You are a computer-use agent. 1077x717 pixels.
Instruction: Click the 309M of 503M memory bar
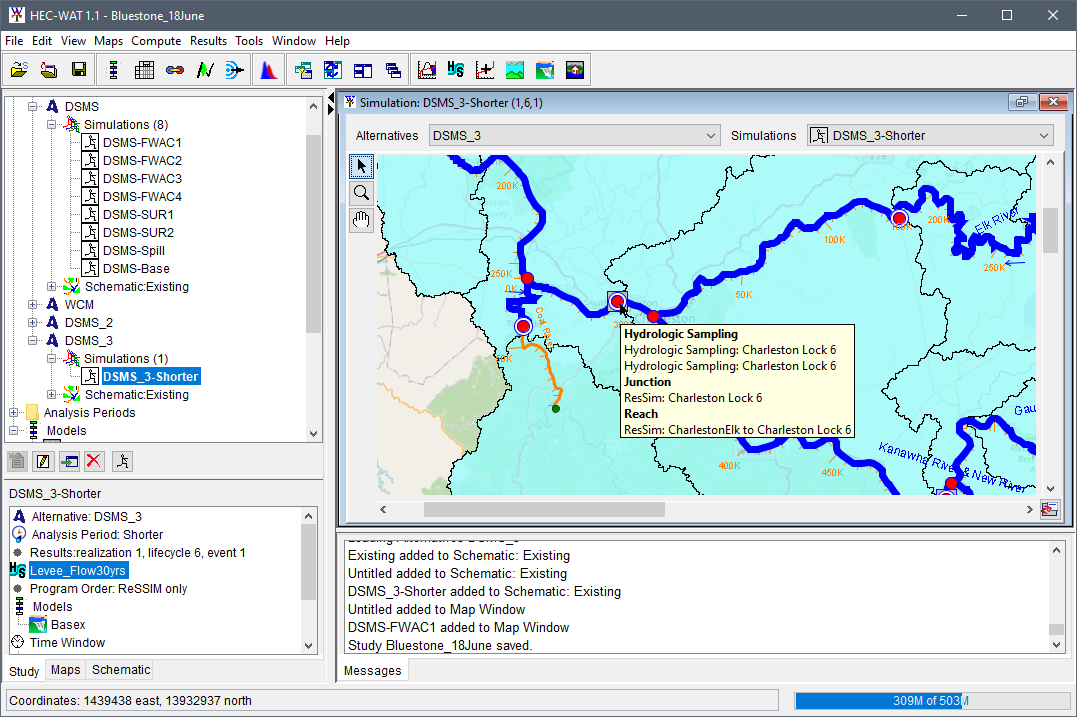pyautogui.click(x=933, y=700)
